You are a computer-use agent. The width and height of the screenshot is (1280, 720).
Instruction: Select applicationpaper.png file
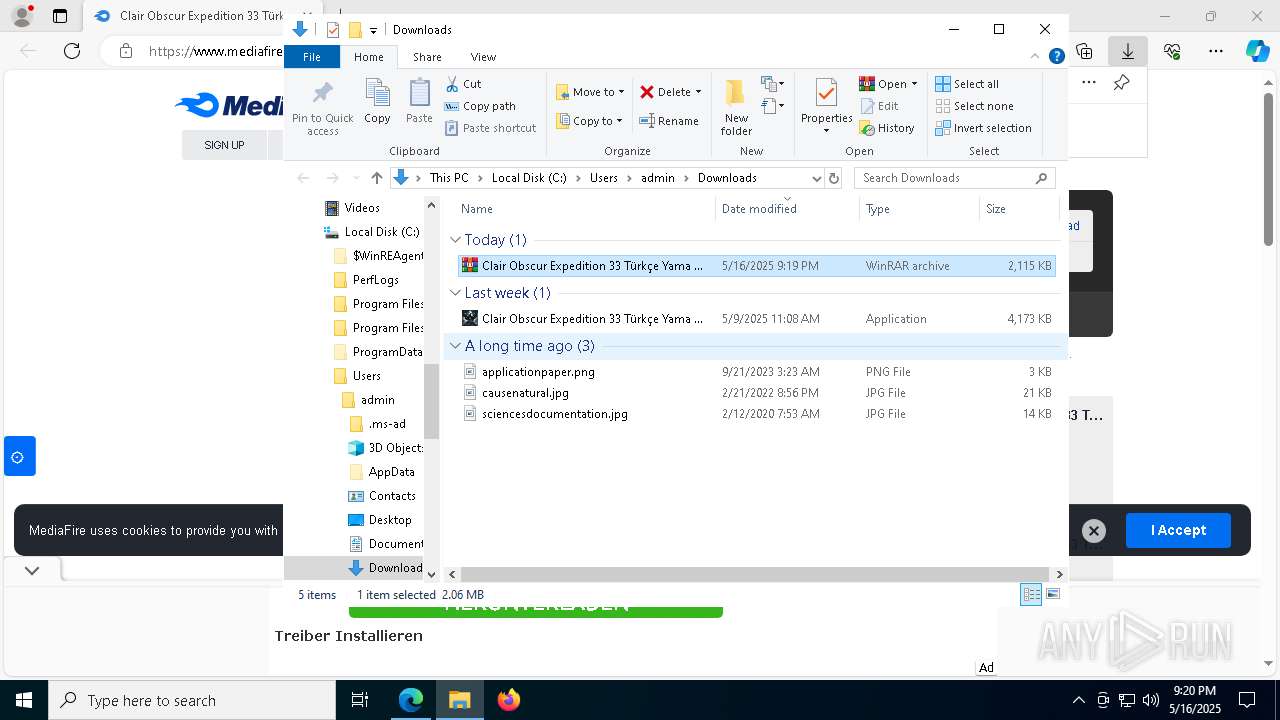(756, 372)
